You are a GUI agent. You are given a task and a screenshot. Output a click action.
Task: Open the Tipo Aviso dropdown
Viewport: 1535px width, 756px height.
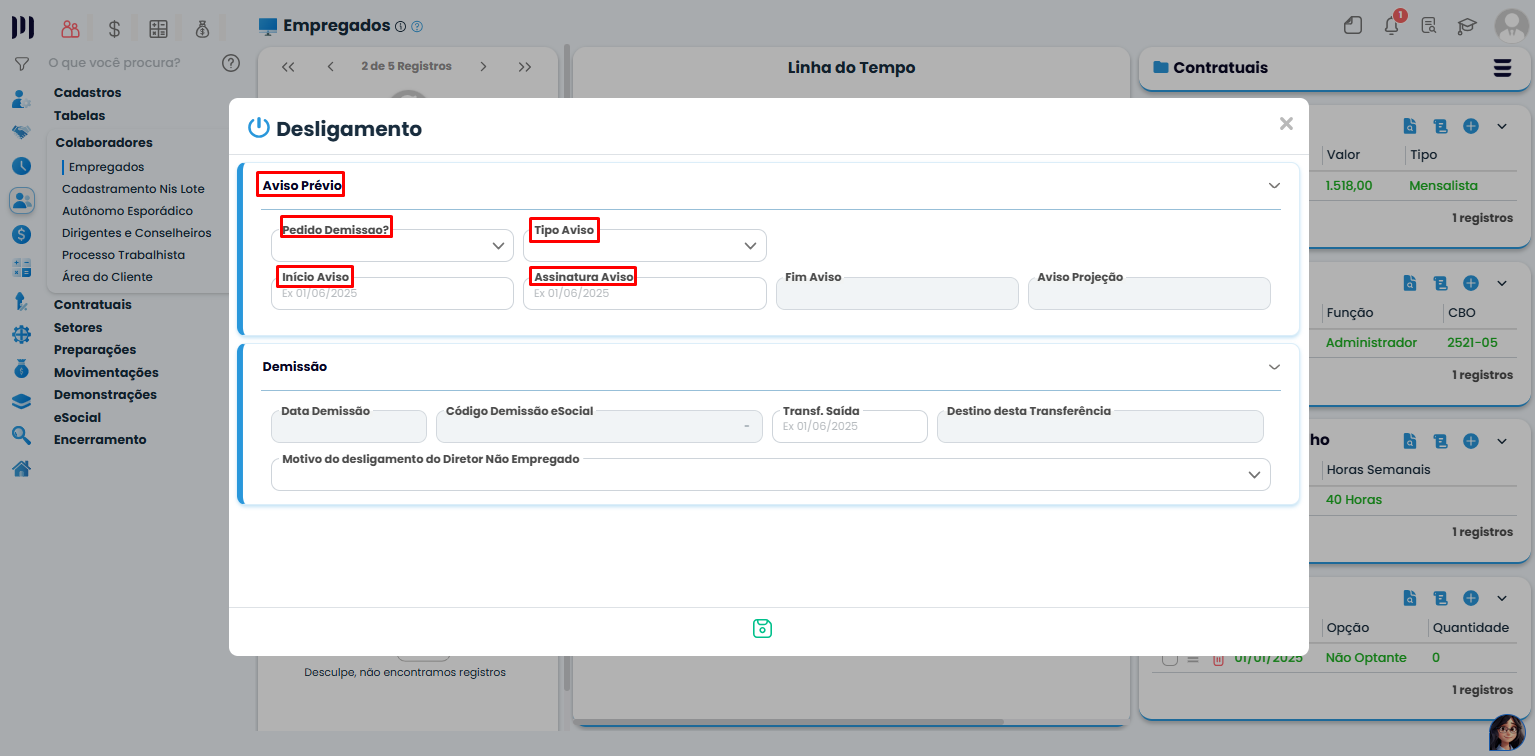pyautogui.click(x=644, y=246)
